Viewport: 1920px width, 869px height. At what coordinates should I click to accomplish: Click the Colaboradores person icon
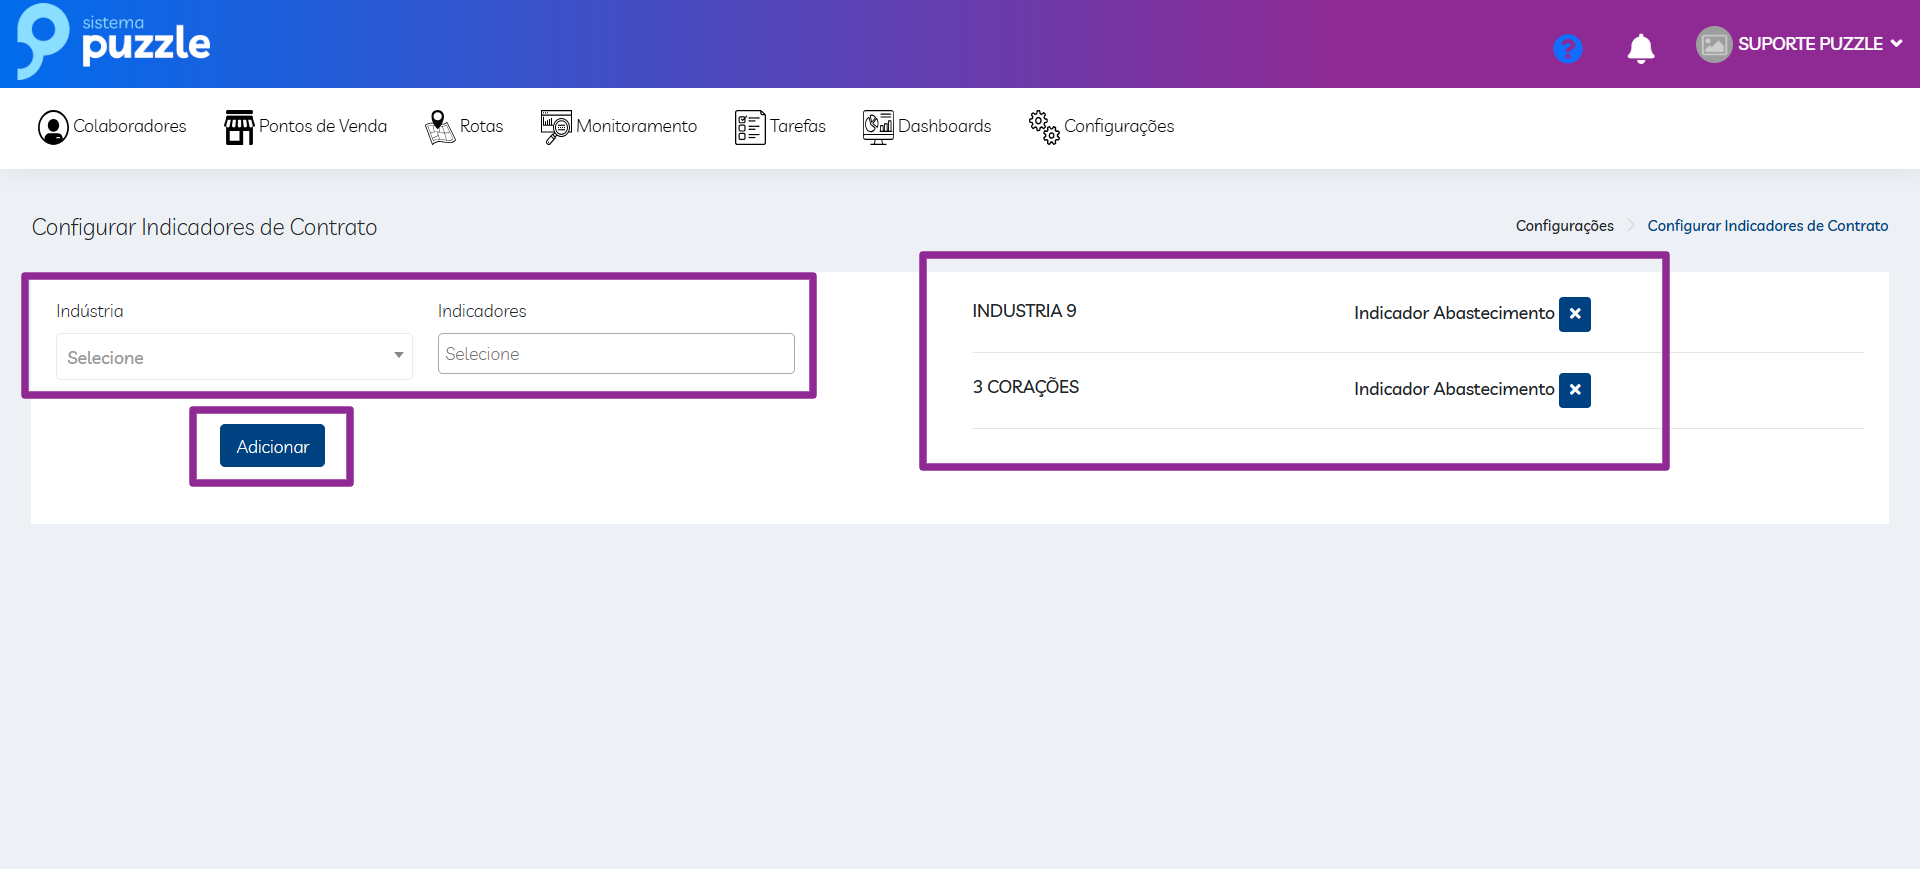pos(53,127)
